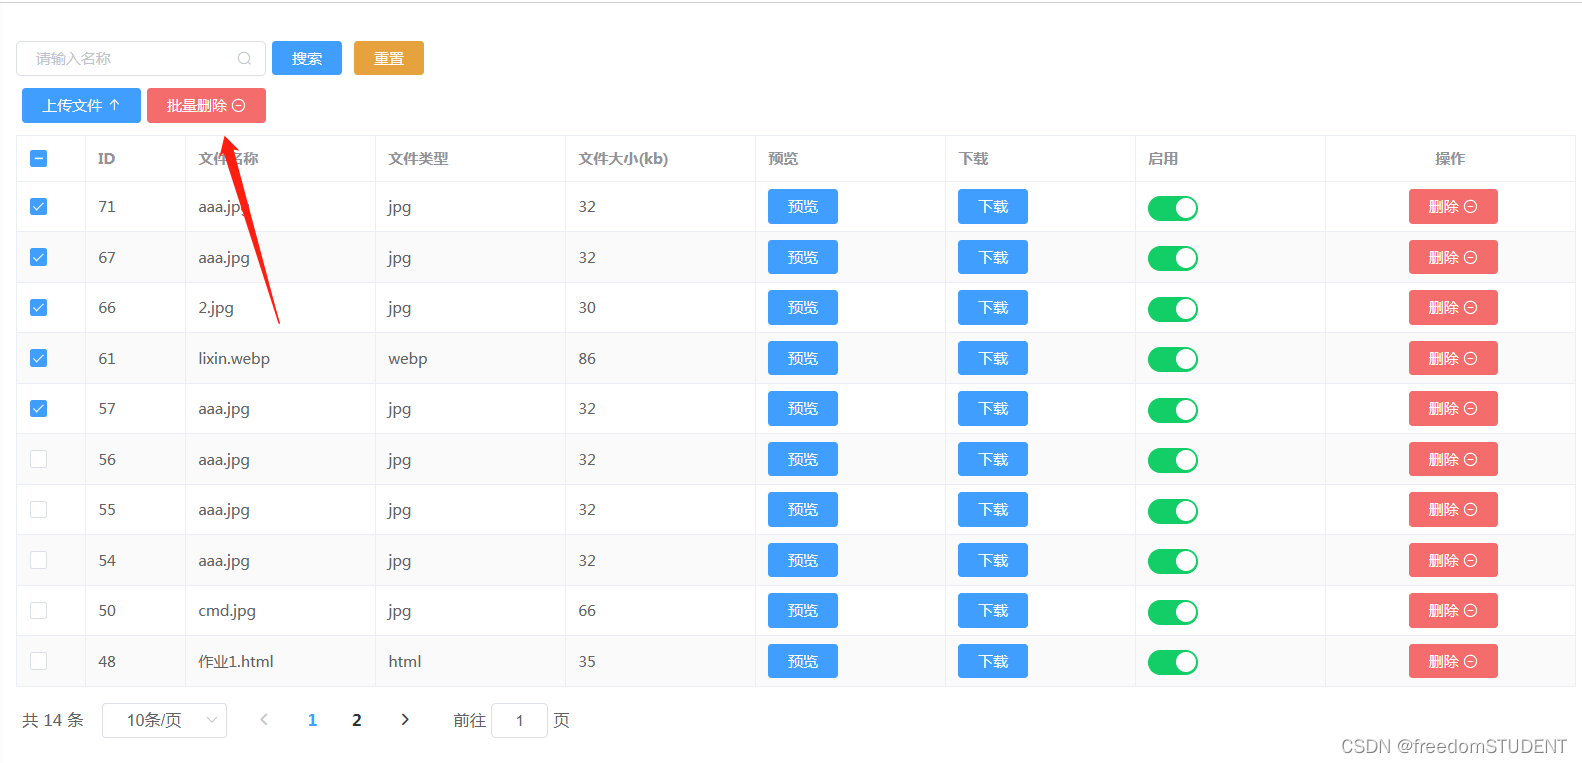Download 2.jpg with its 下载 button
This screenshot has height=763, width=1582.
[993, 307]
